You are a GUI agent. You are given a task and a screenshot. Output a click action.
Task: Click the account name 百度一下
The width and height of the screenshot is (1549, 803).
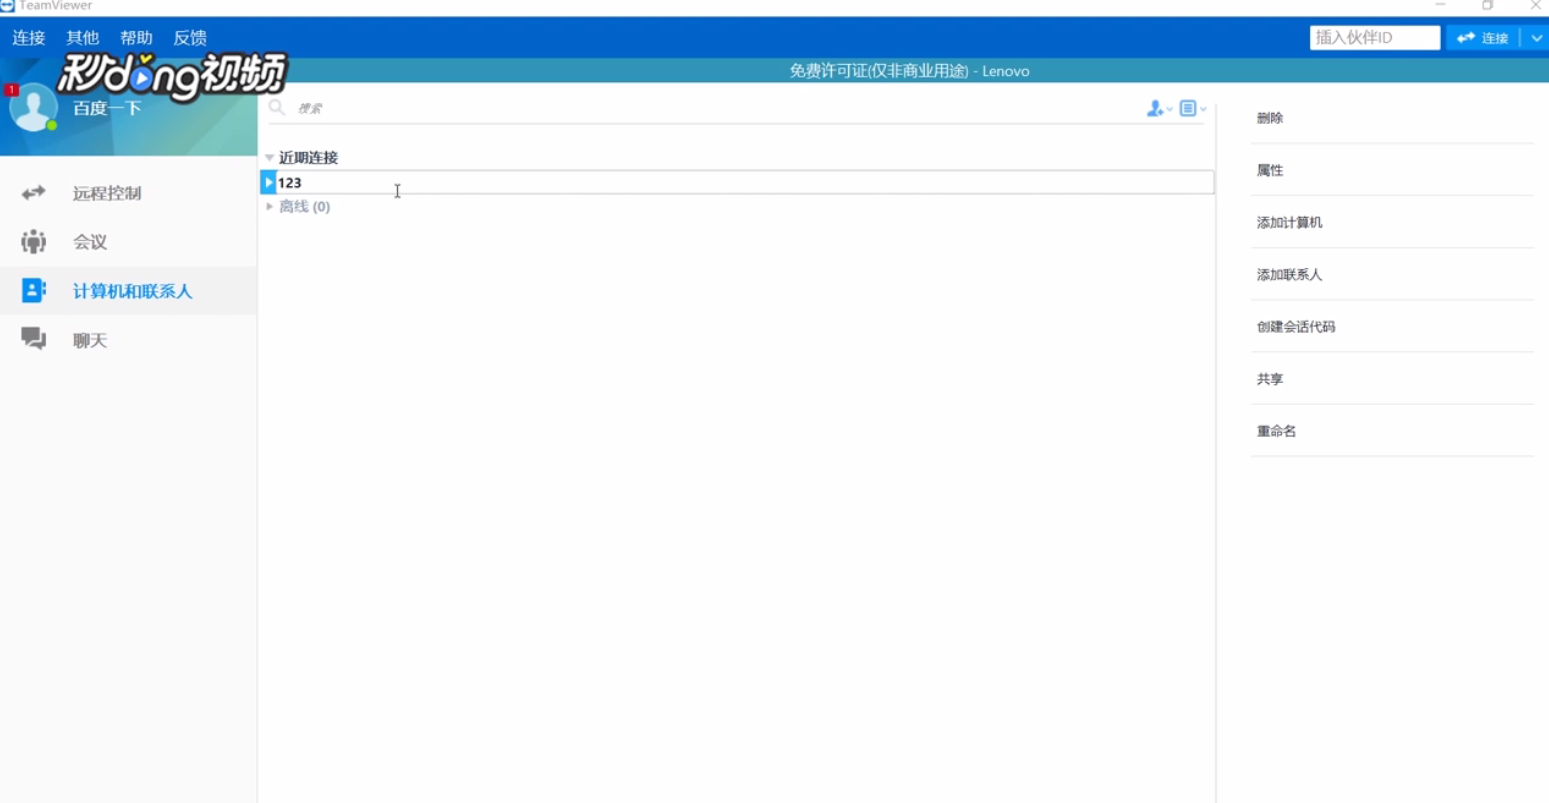(x=107, y=108)
